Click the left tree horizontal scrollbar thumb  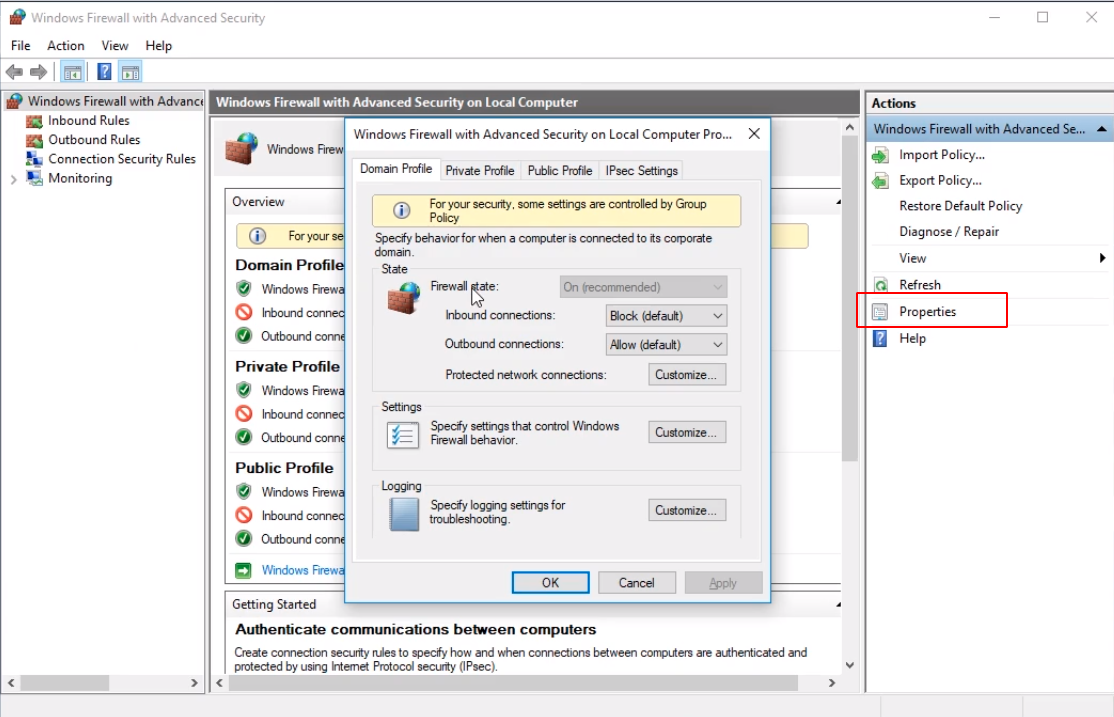tap(65, 683)
